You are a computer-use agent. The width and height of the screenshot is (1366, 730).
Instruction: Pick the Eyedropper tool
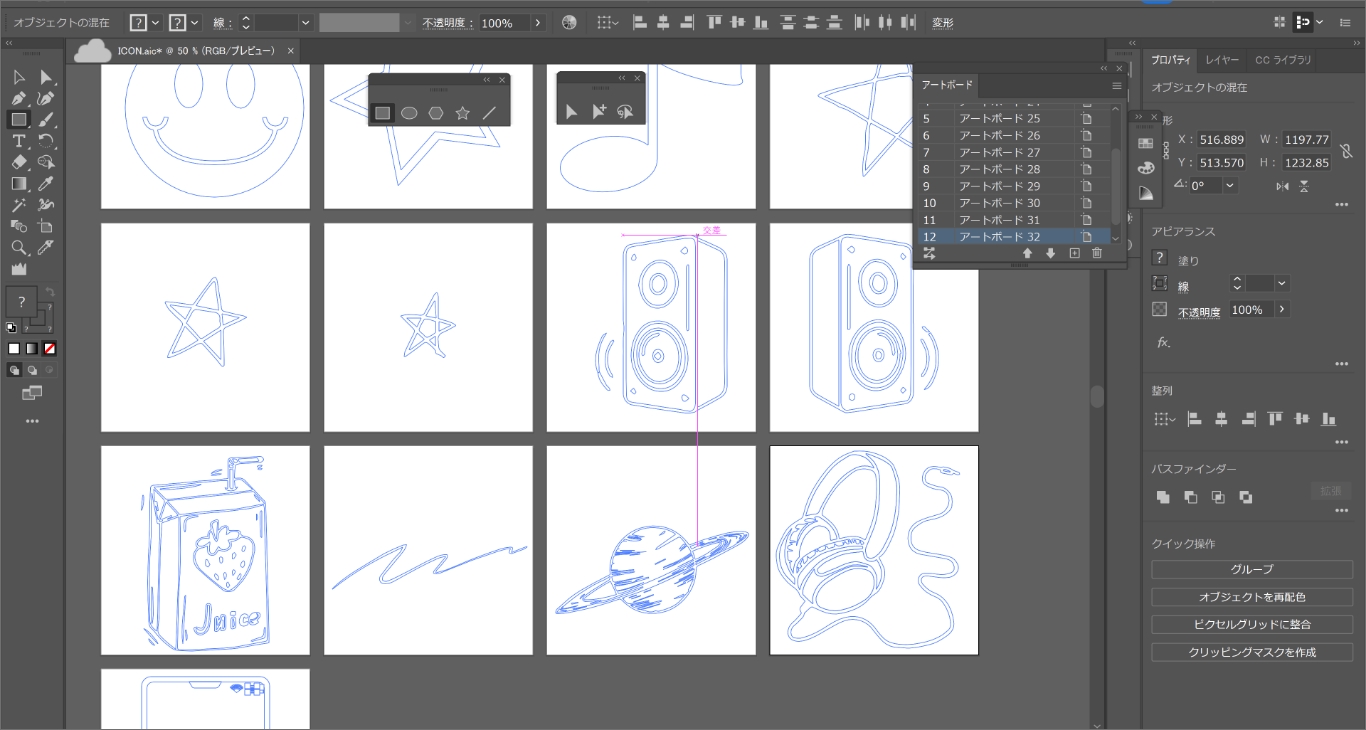point(45,183)
